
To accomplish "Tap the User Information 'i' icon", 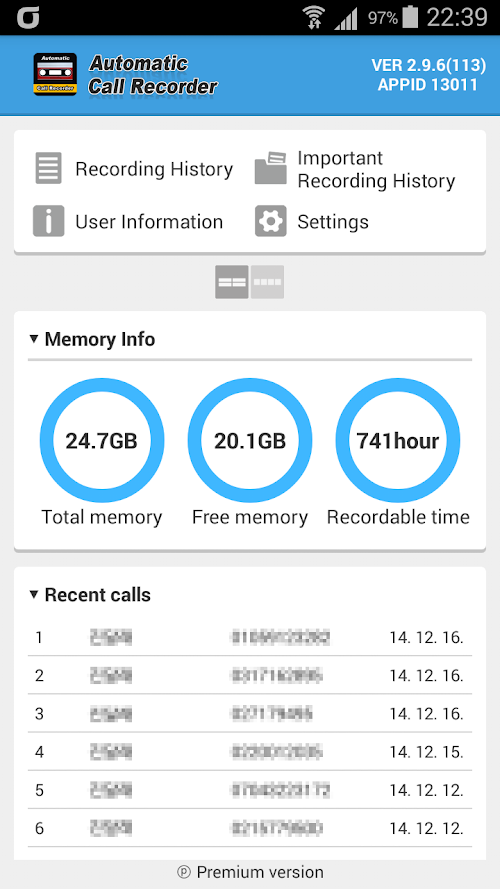I will click(48, 221).
